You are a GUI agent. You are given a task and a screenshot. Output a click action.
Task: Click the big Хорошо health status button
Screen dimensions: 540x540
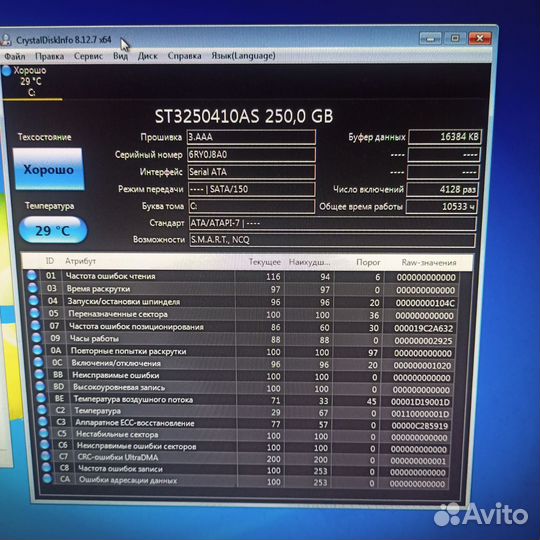click(x=49, y=169)
